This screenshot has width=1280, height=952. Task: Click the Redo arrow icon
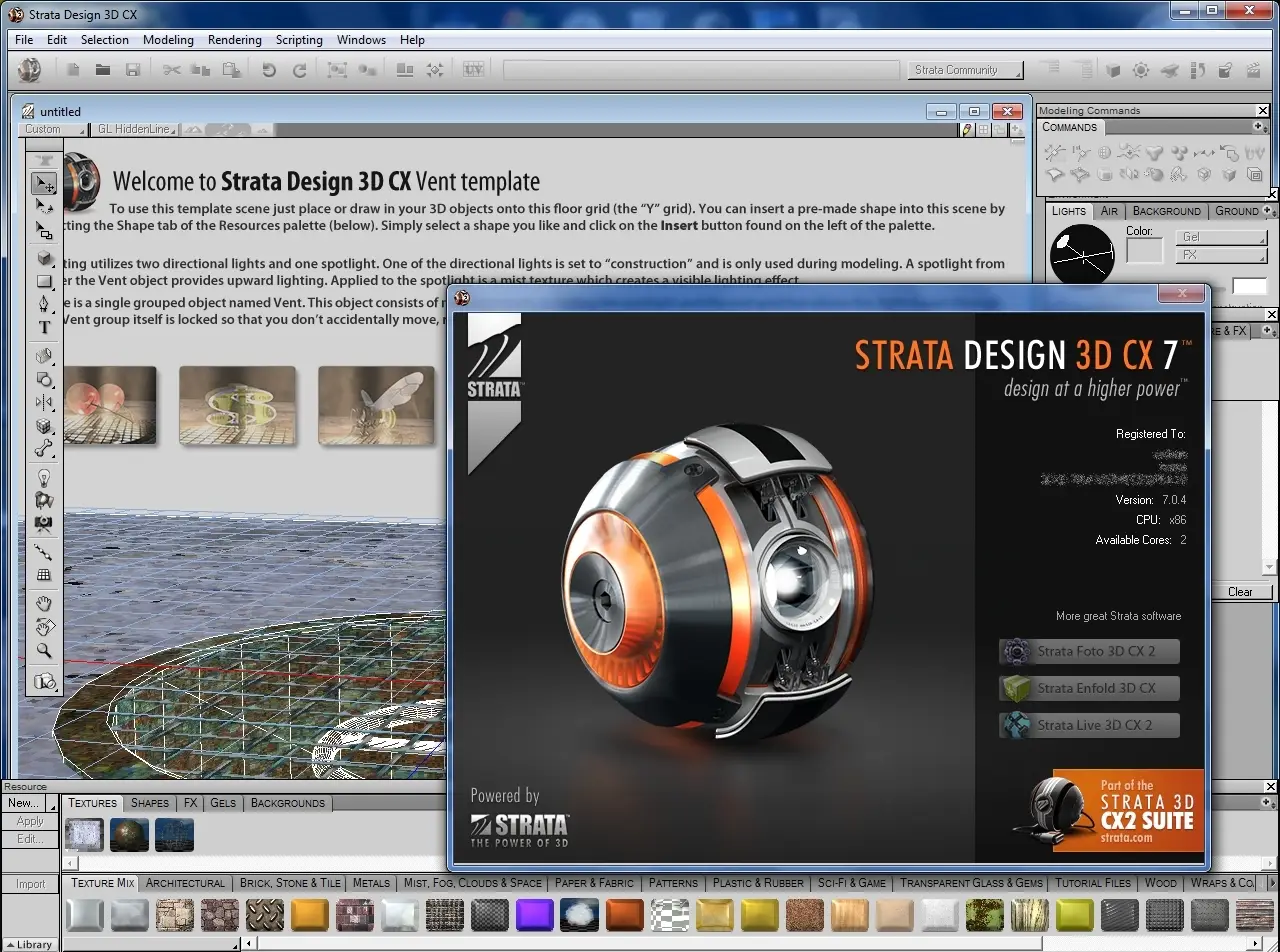click(x=299, y=70)
